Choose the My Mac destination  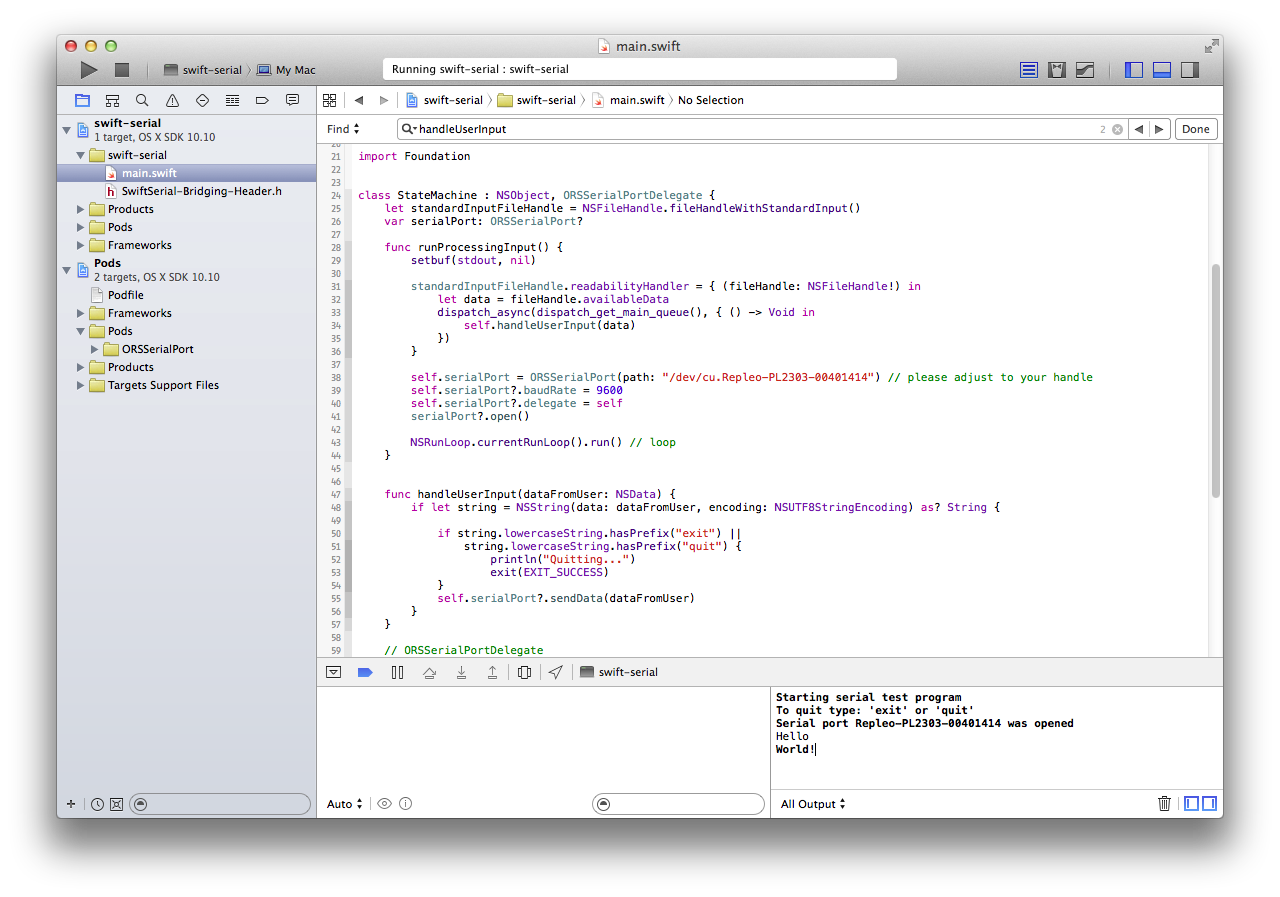click(286, 70)
